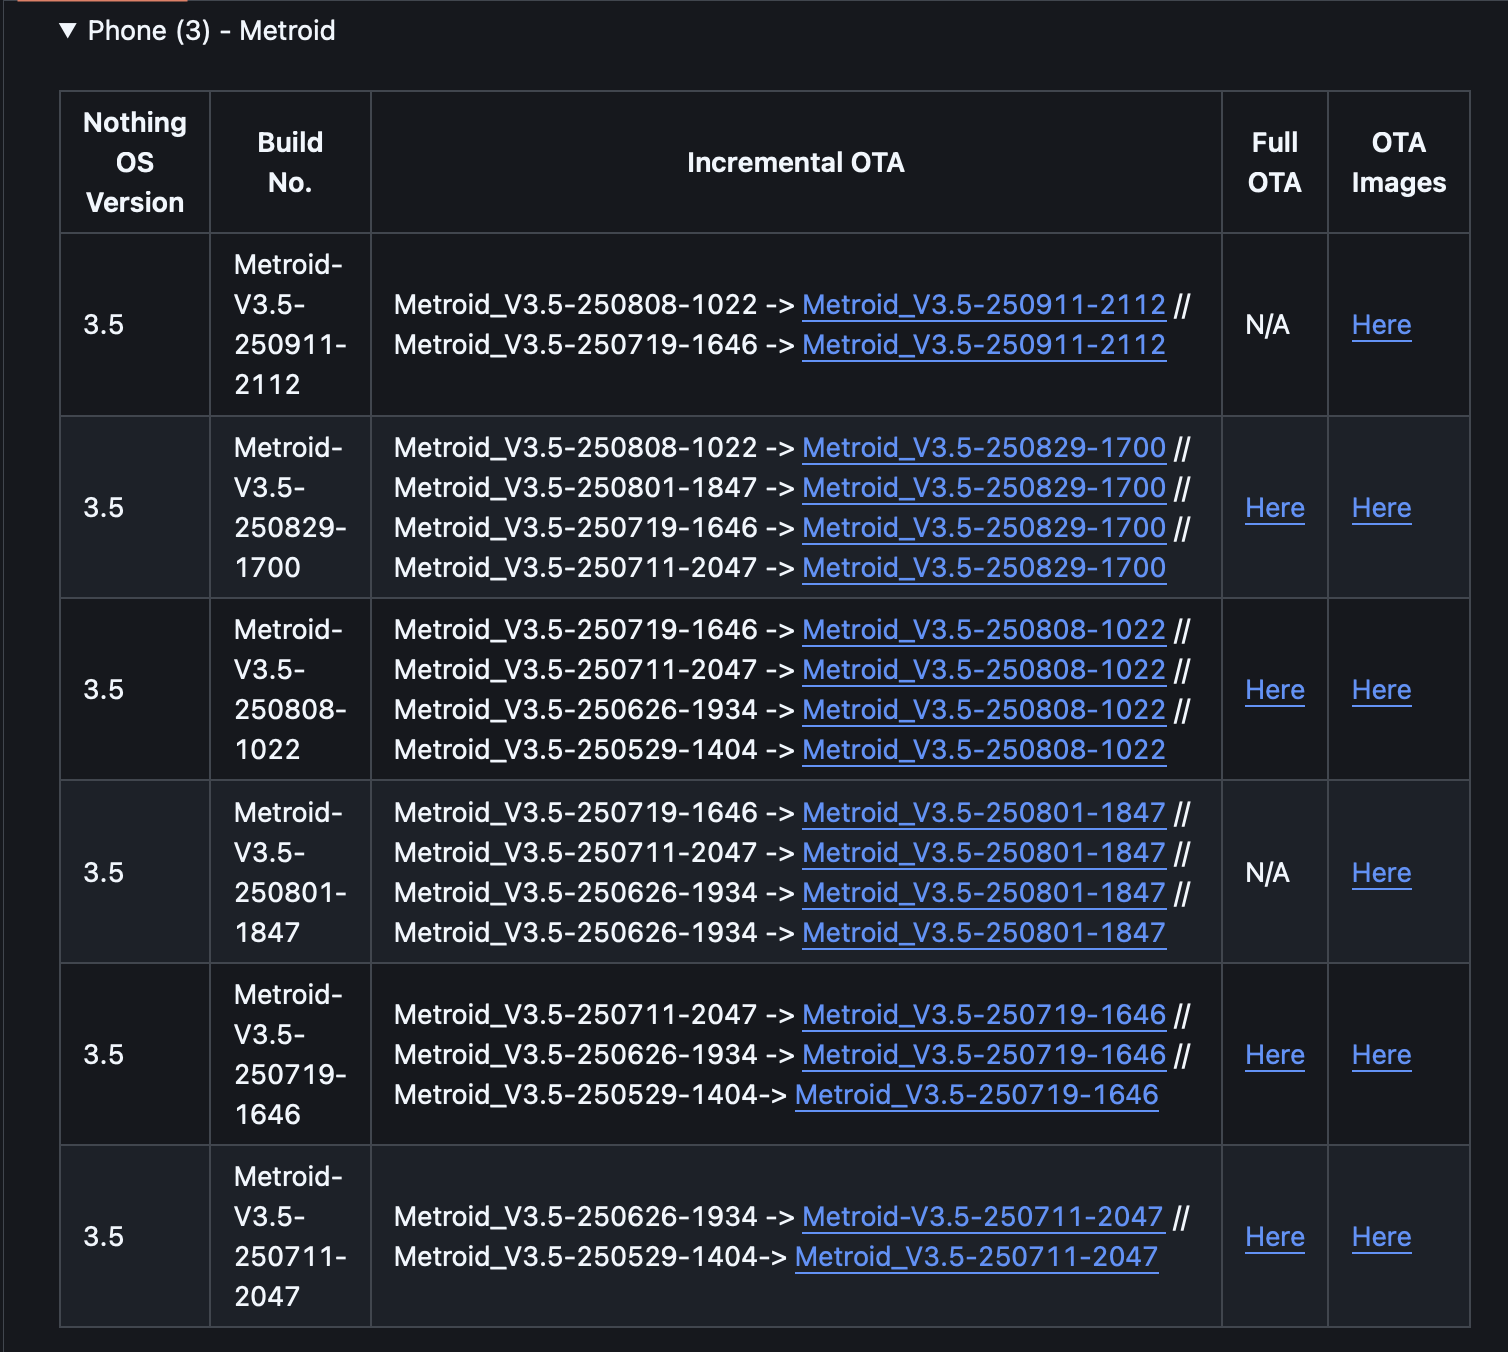Download Full OTA for build 250808-1022
Screen dimensions: 1508x1352
tap(1274, 690)
